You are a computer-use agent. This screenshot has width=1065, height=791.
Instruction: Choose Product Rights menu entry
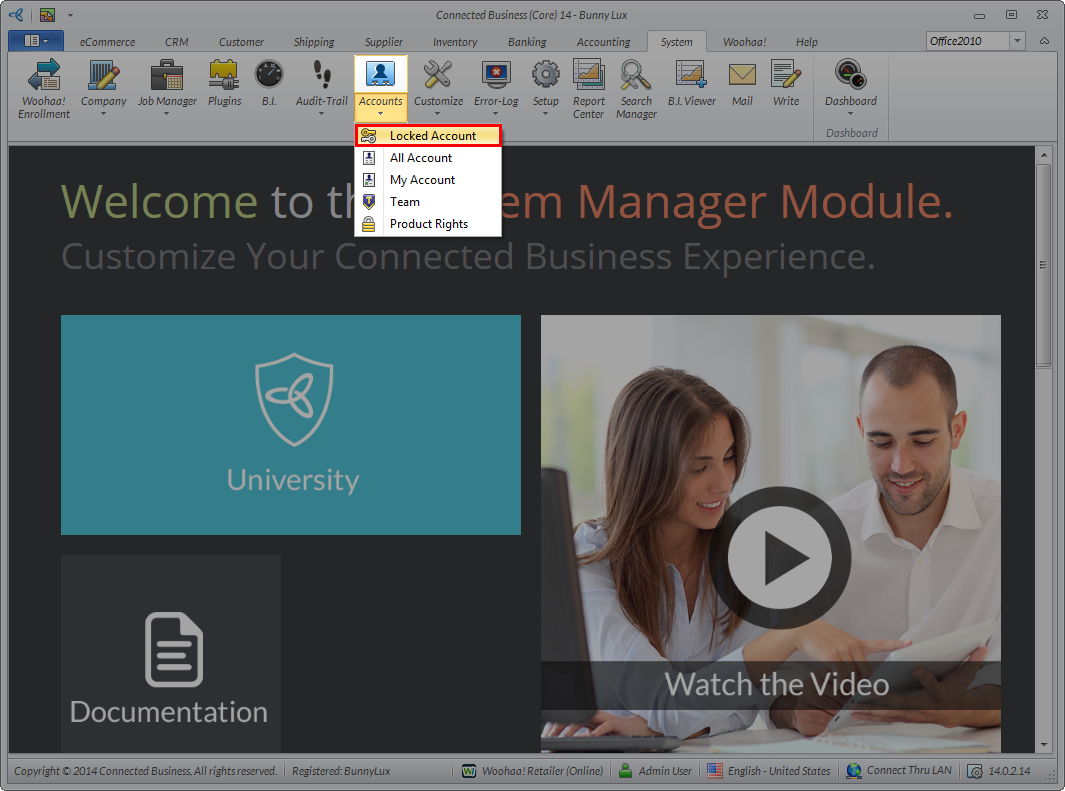[x=428, y=224]
